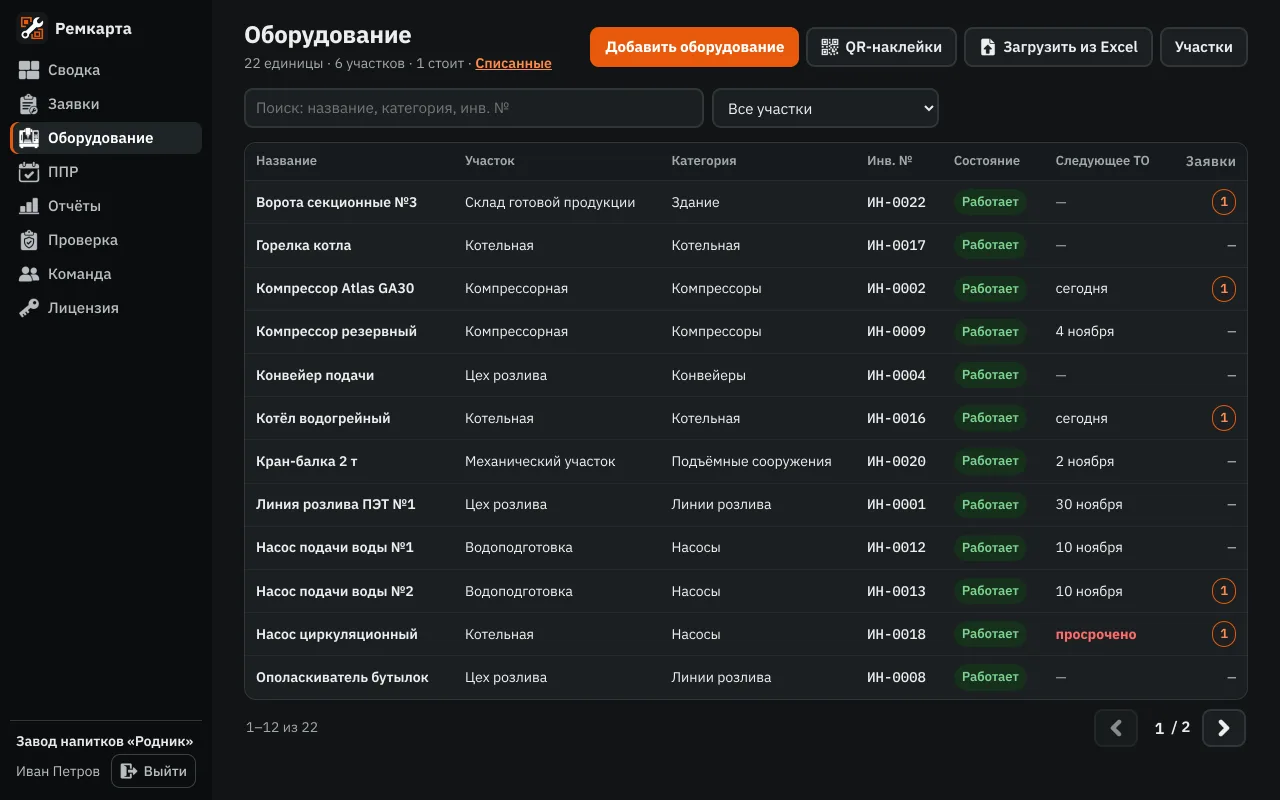
Task: Click the Склад готовой продукции cell
Action: [550, 203]
